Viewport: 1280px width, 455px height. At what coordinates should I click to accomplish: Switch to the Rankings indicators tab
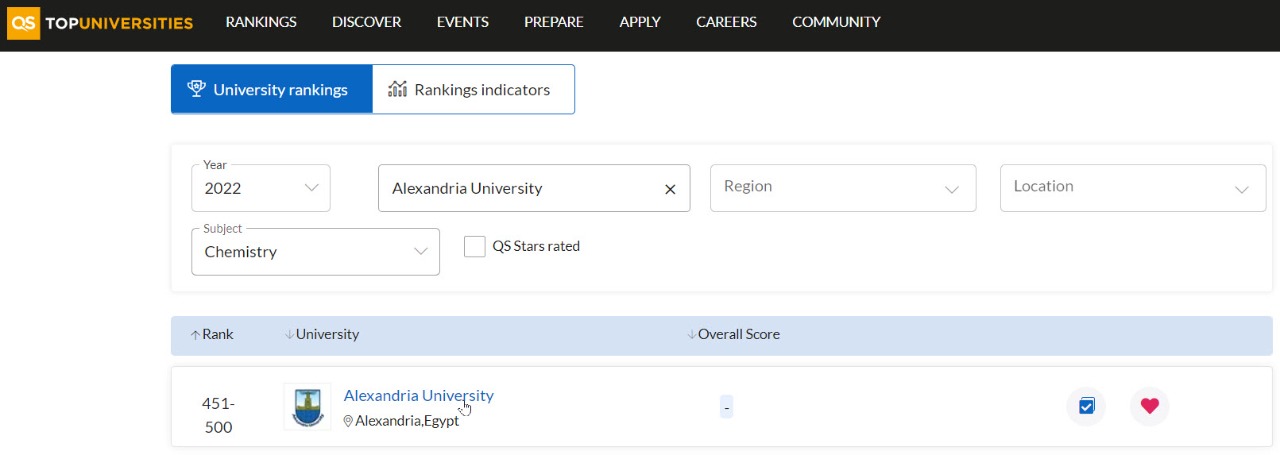(473, 90)
